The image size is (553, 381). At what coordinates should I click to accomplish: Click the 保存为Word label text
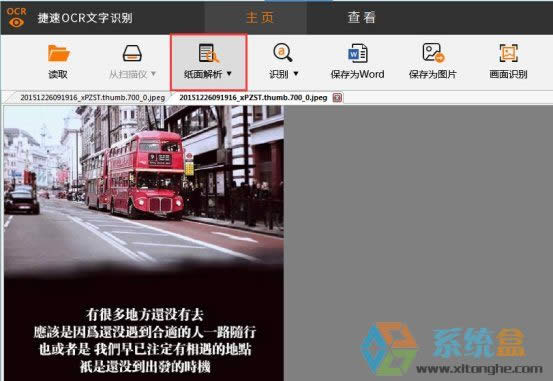tap(358, 74)
